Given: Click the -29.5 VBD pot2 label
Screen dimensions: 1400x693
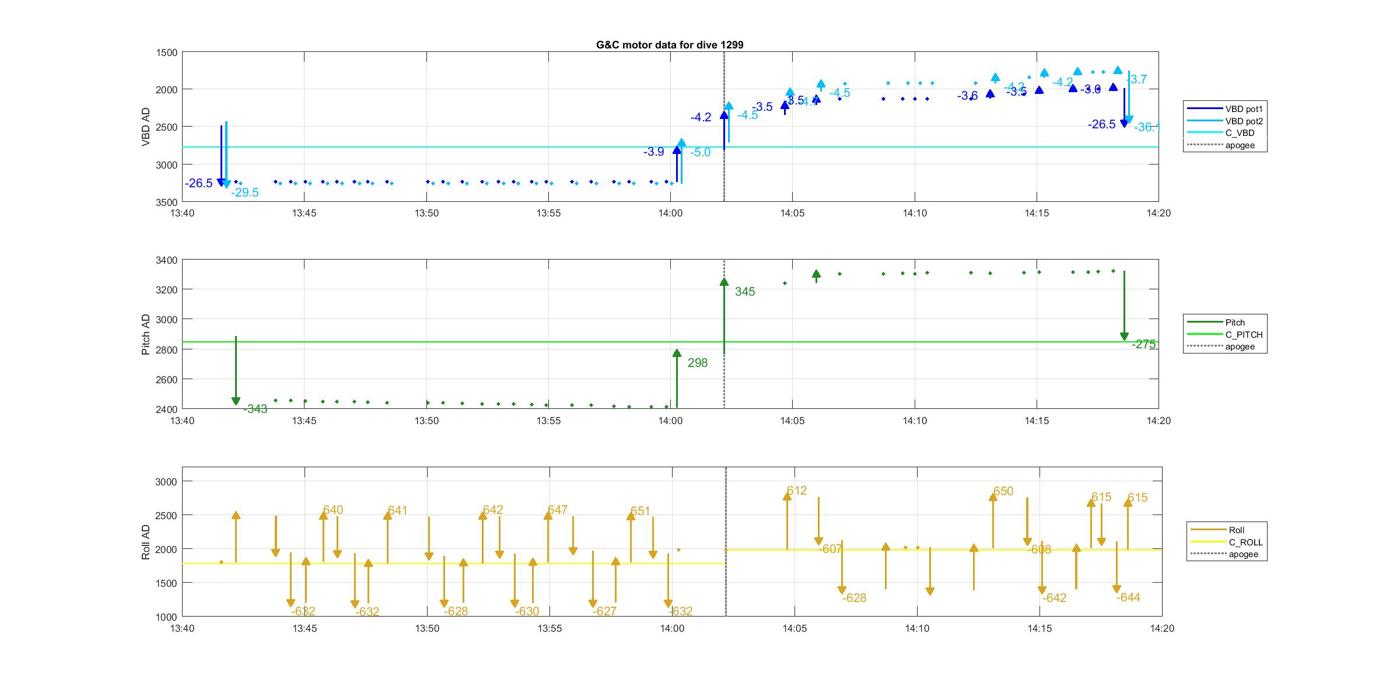Looking at the screenshot, I should coord(245,192).
